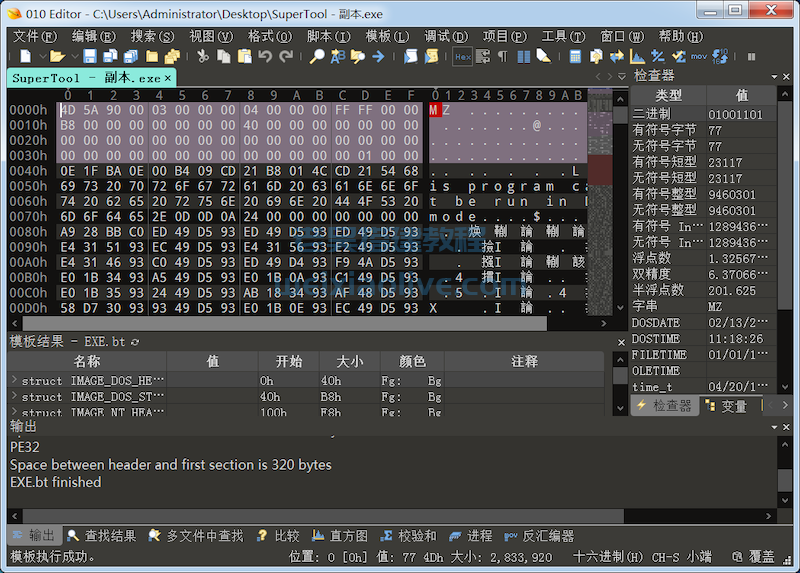Expand the struct IMAGE_NT_HEA… row
Viewport: 800px width, 573px height.
(x=14, y=411)
